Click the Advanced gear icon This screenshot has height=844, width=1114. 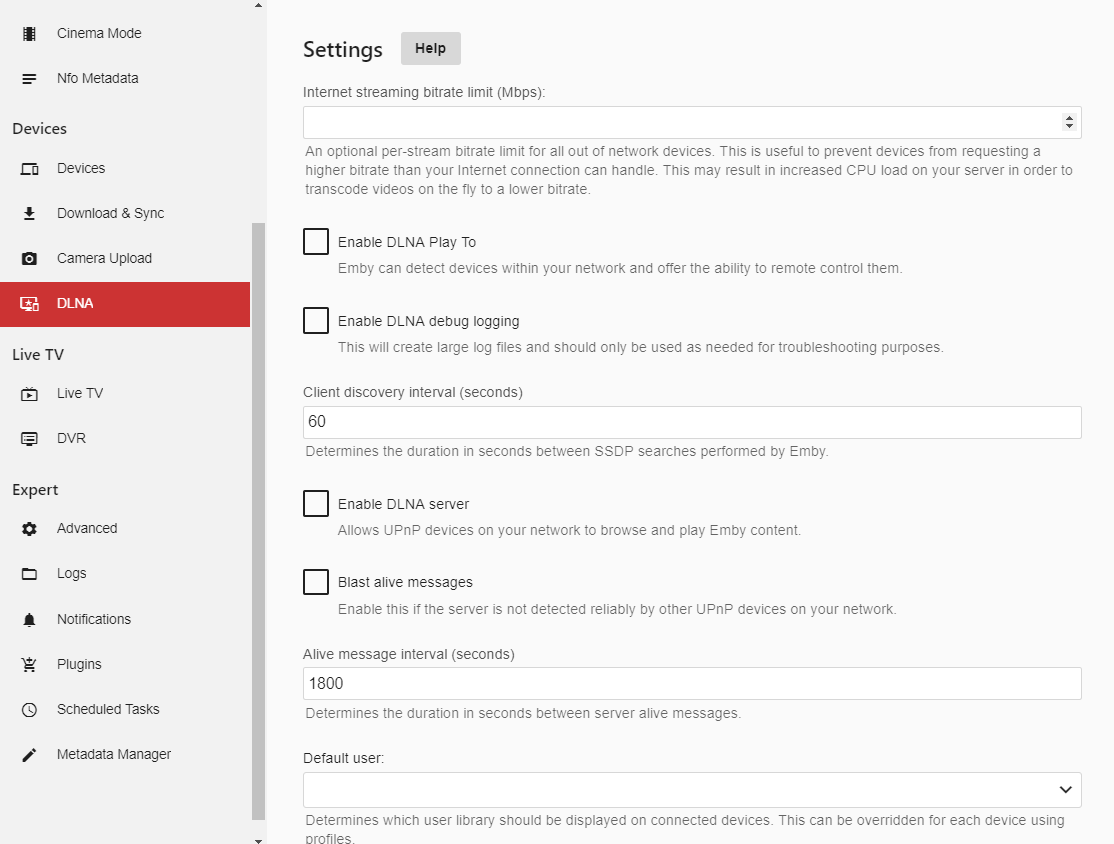[x=29, y=529]
